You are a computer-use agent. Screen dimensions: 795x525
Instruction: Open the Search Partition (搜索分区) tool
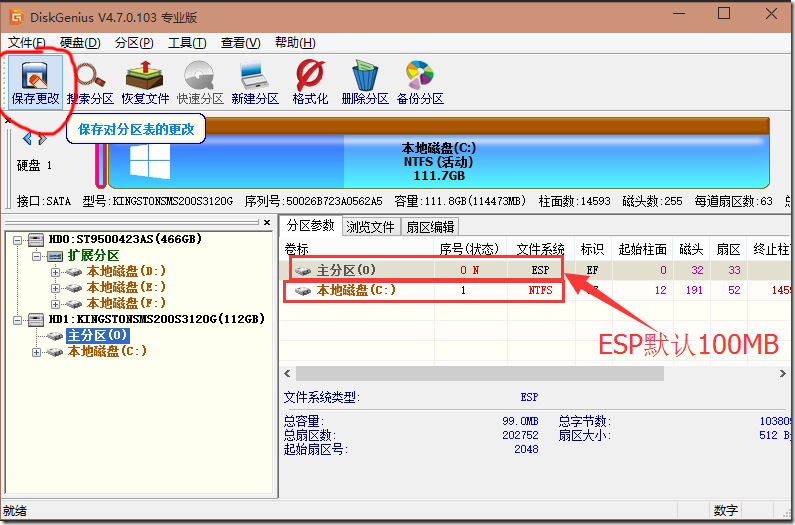[x=90, y=82]
